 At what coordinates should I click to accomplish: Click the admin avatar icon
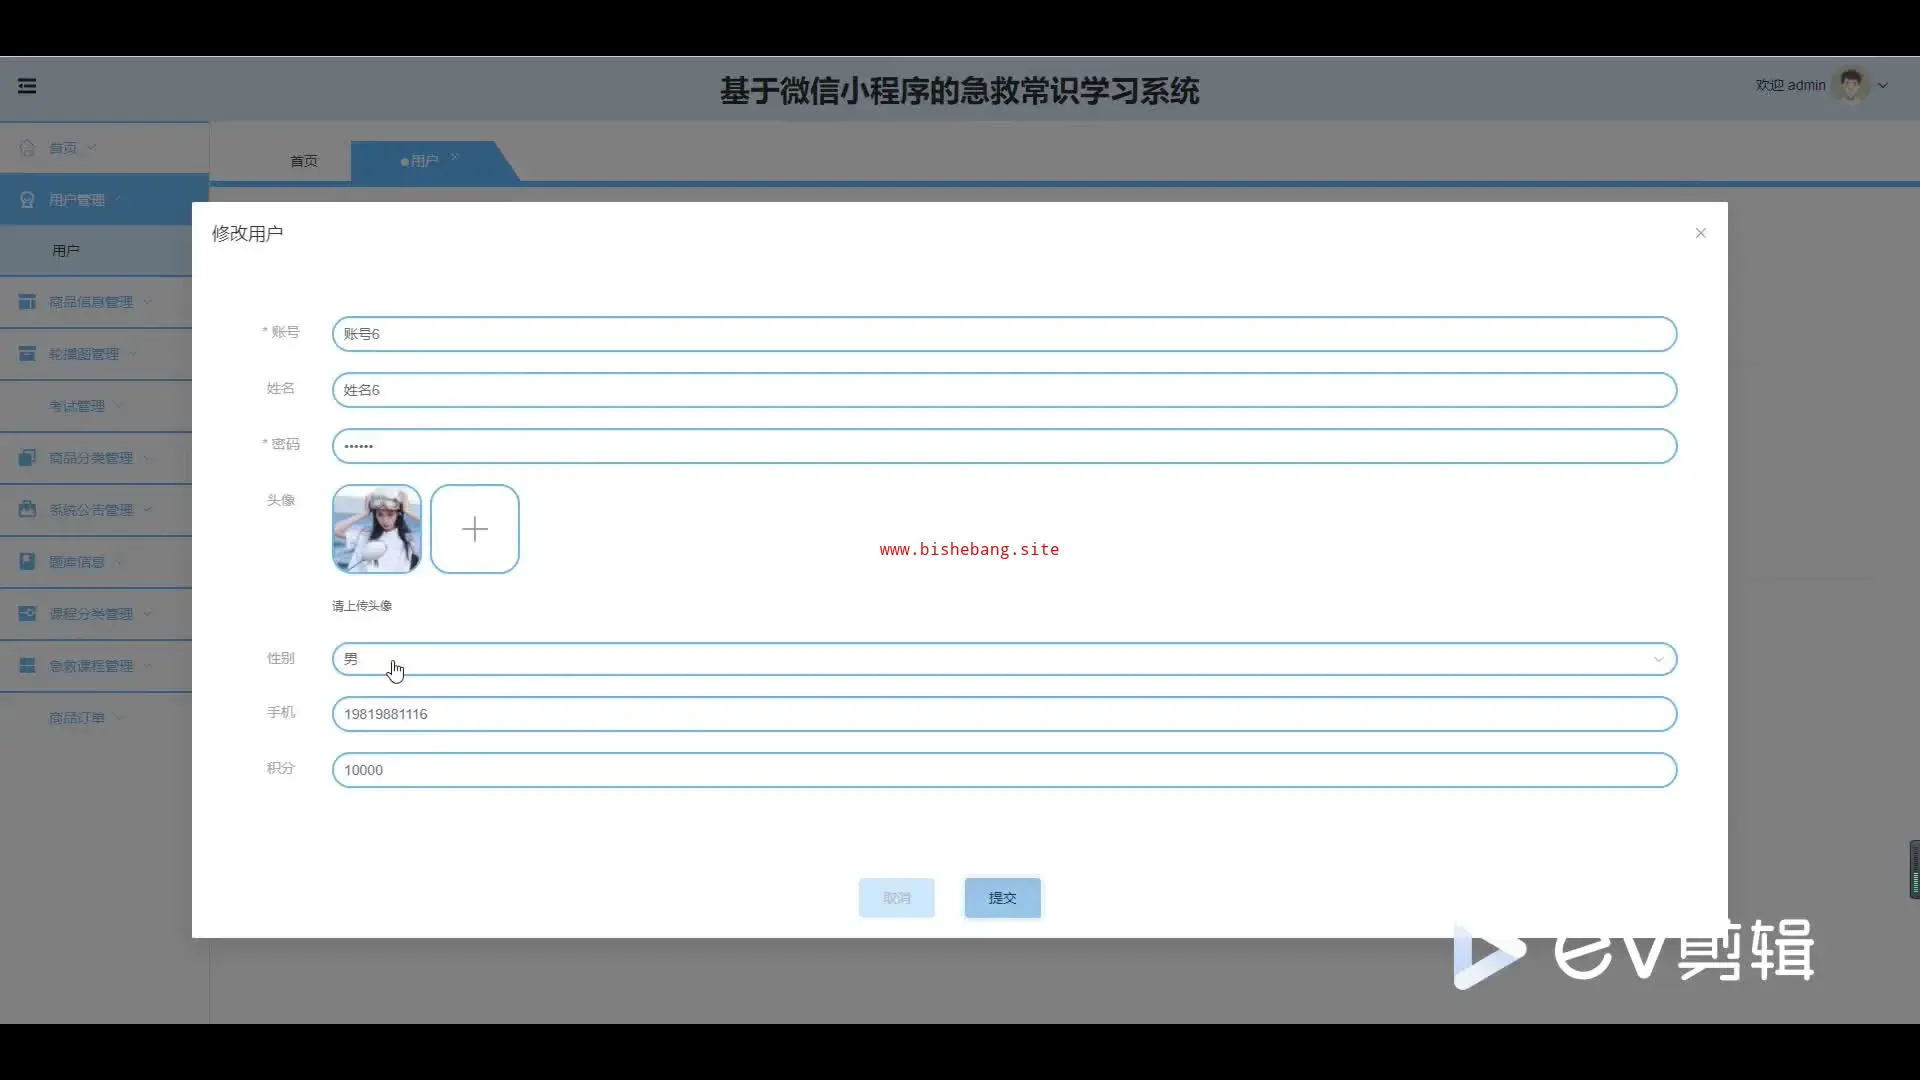pyautogui.click(x=1851, y=85)
